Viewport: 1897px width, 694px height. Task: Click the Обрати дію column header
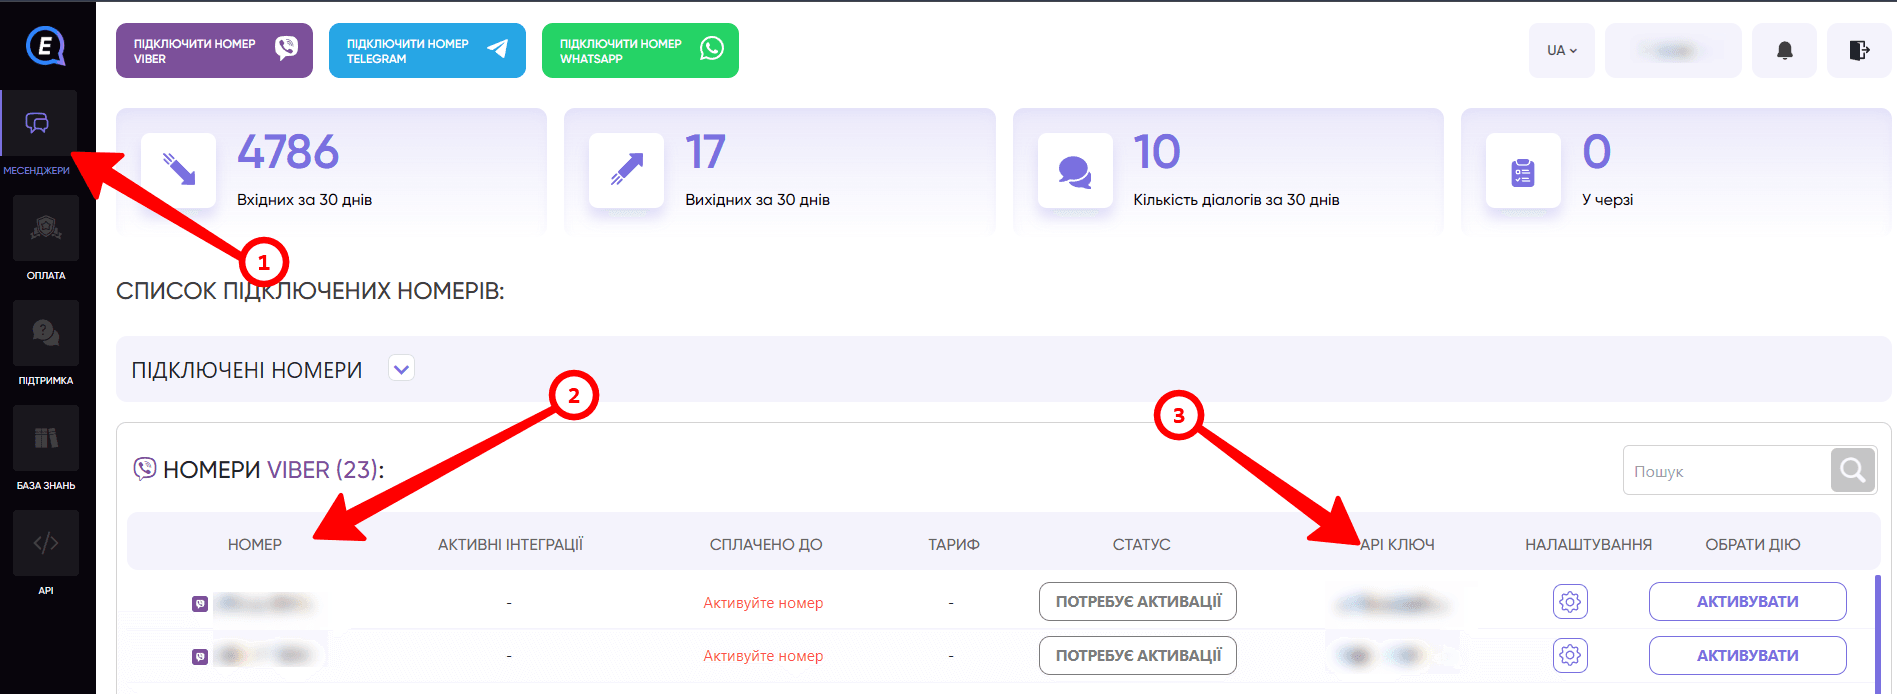pos(1753,545)
